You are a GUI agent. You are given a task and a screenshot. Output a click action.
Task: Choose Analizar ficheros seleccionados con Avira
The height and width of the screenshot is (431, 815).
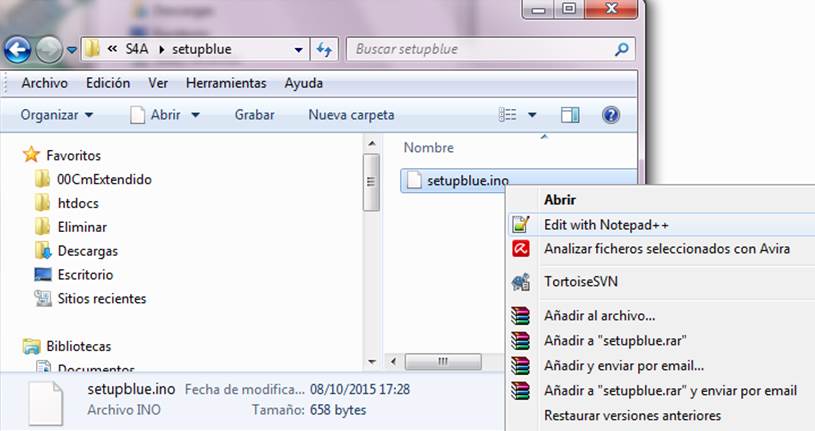667,249
